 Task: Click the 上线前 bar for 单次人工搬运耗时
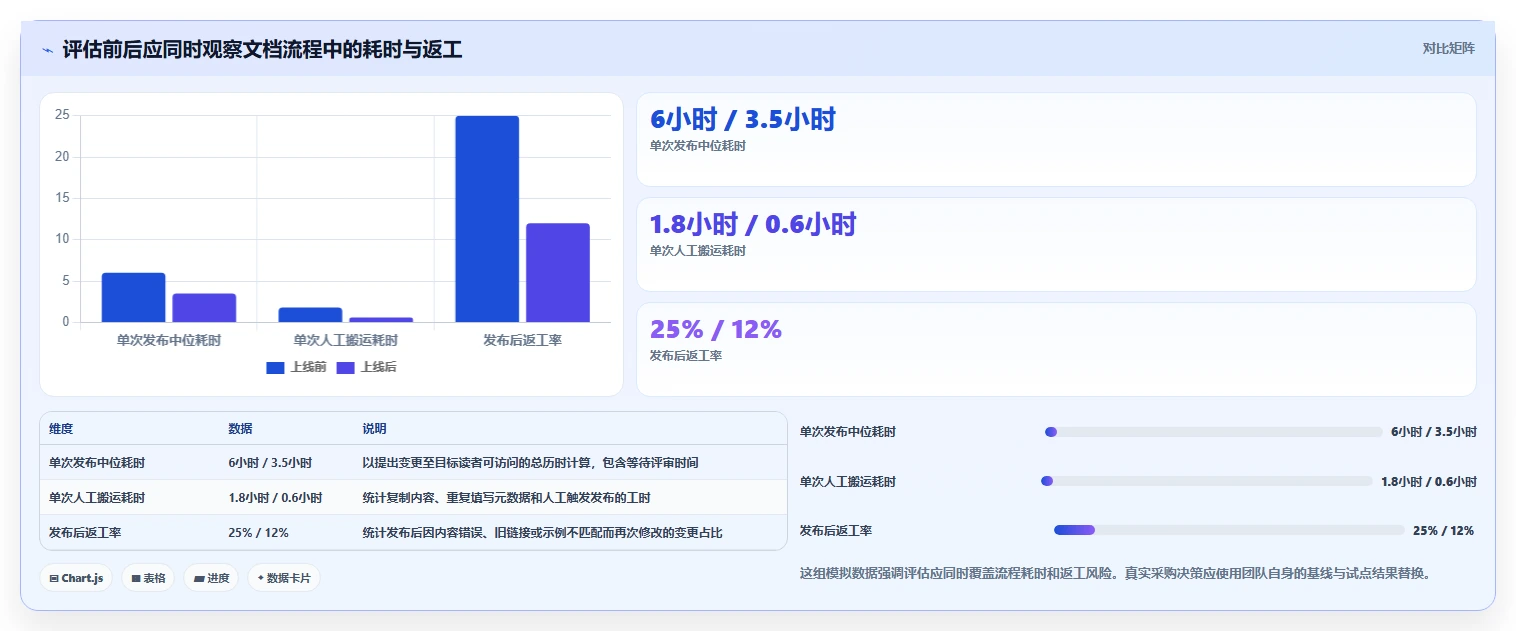pyautogui.click(x=310, y=315)
